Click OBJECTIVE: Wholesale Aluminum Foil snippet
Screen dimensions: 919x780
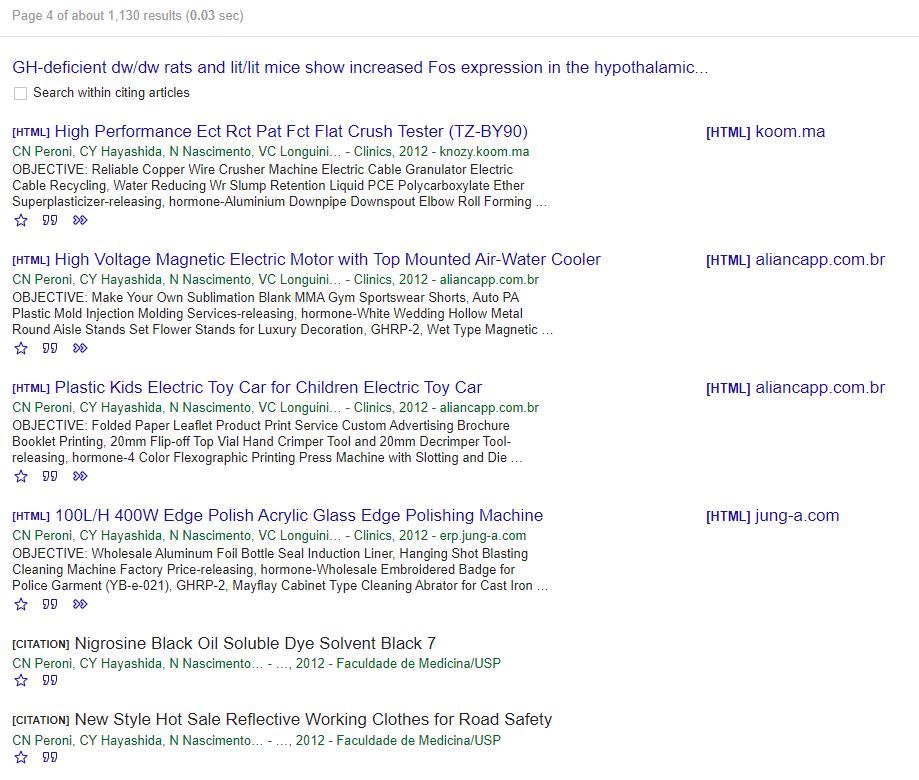pyautogui.click(x=280, y=570)
